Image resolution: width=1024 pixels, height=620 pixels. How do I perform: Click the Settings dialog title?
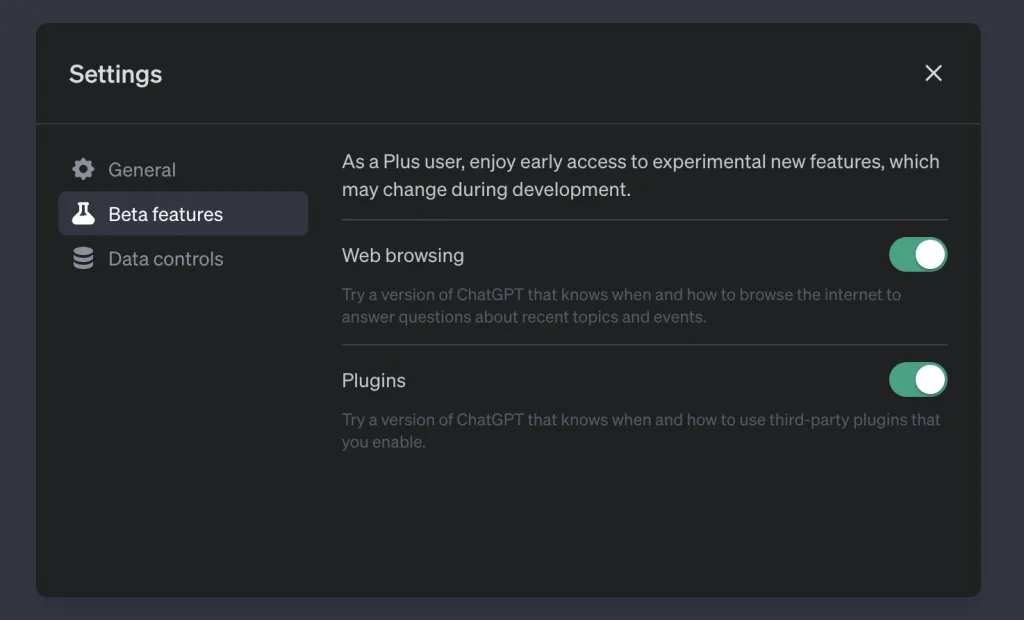[115, 73]
